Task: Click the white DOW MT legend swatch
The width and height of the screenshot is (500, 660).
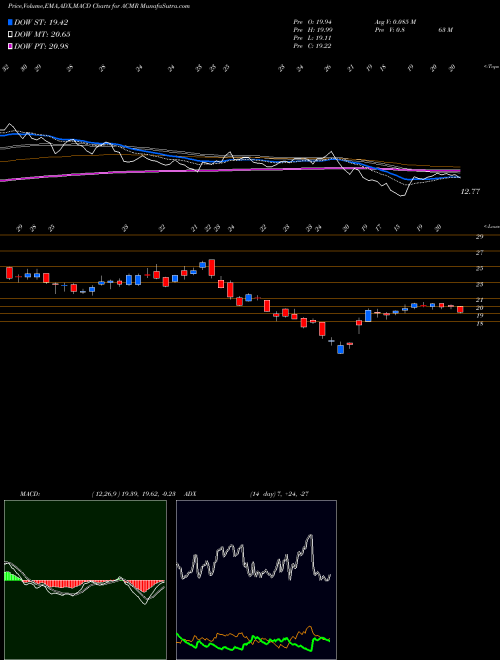Action: click(x=10, y=35)
